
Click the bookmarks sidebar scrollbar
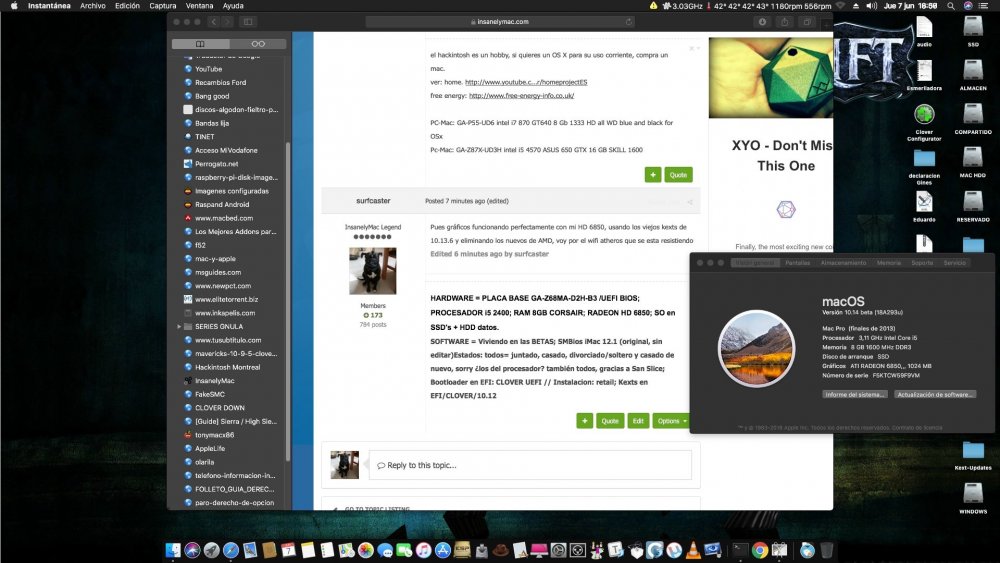click(x=288, y=302)
